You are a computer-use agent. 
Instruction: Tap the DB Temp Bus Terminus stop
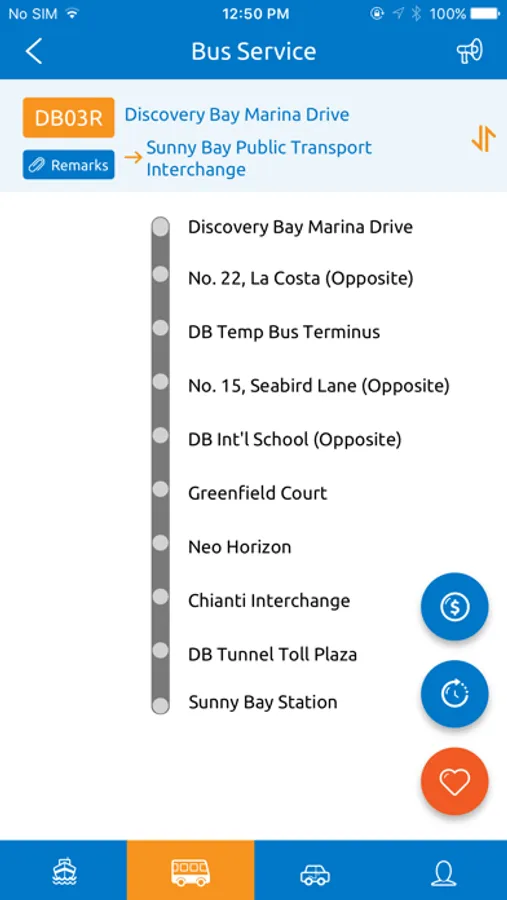pos(284,332)
